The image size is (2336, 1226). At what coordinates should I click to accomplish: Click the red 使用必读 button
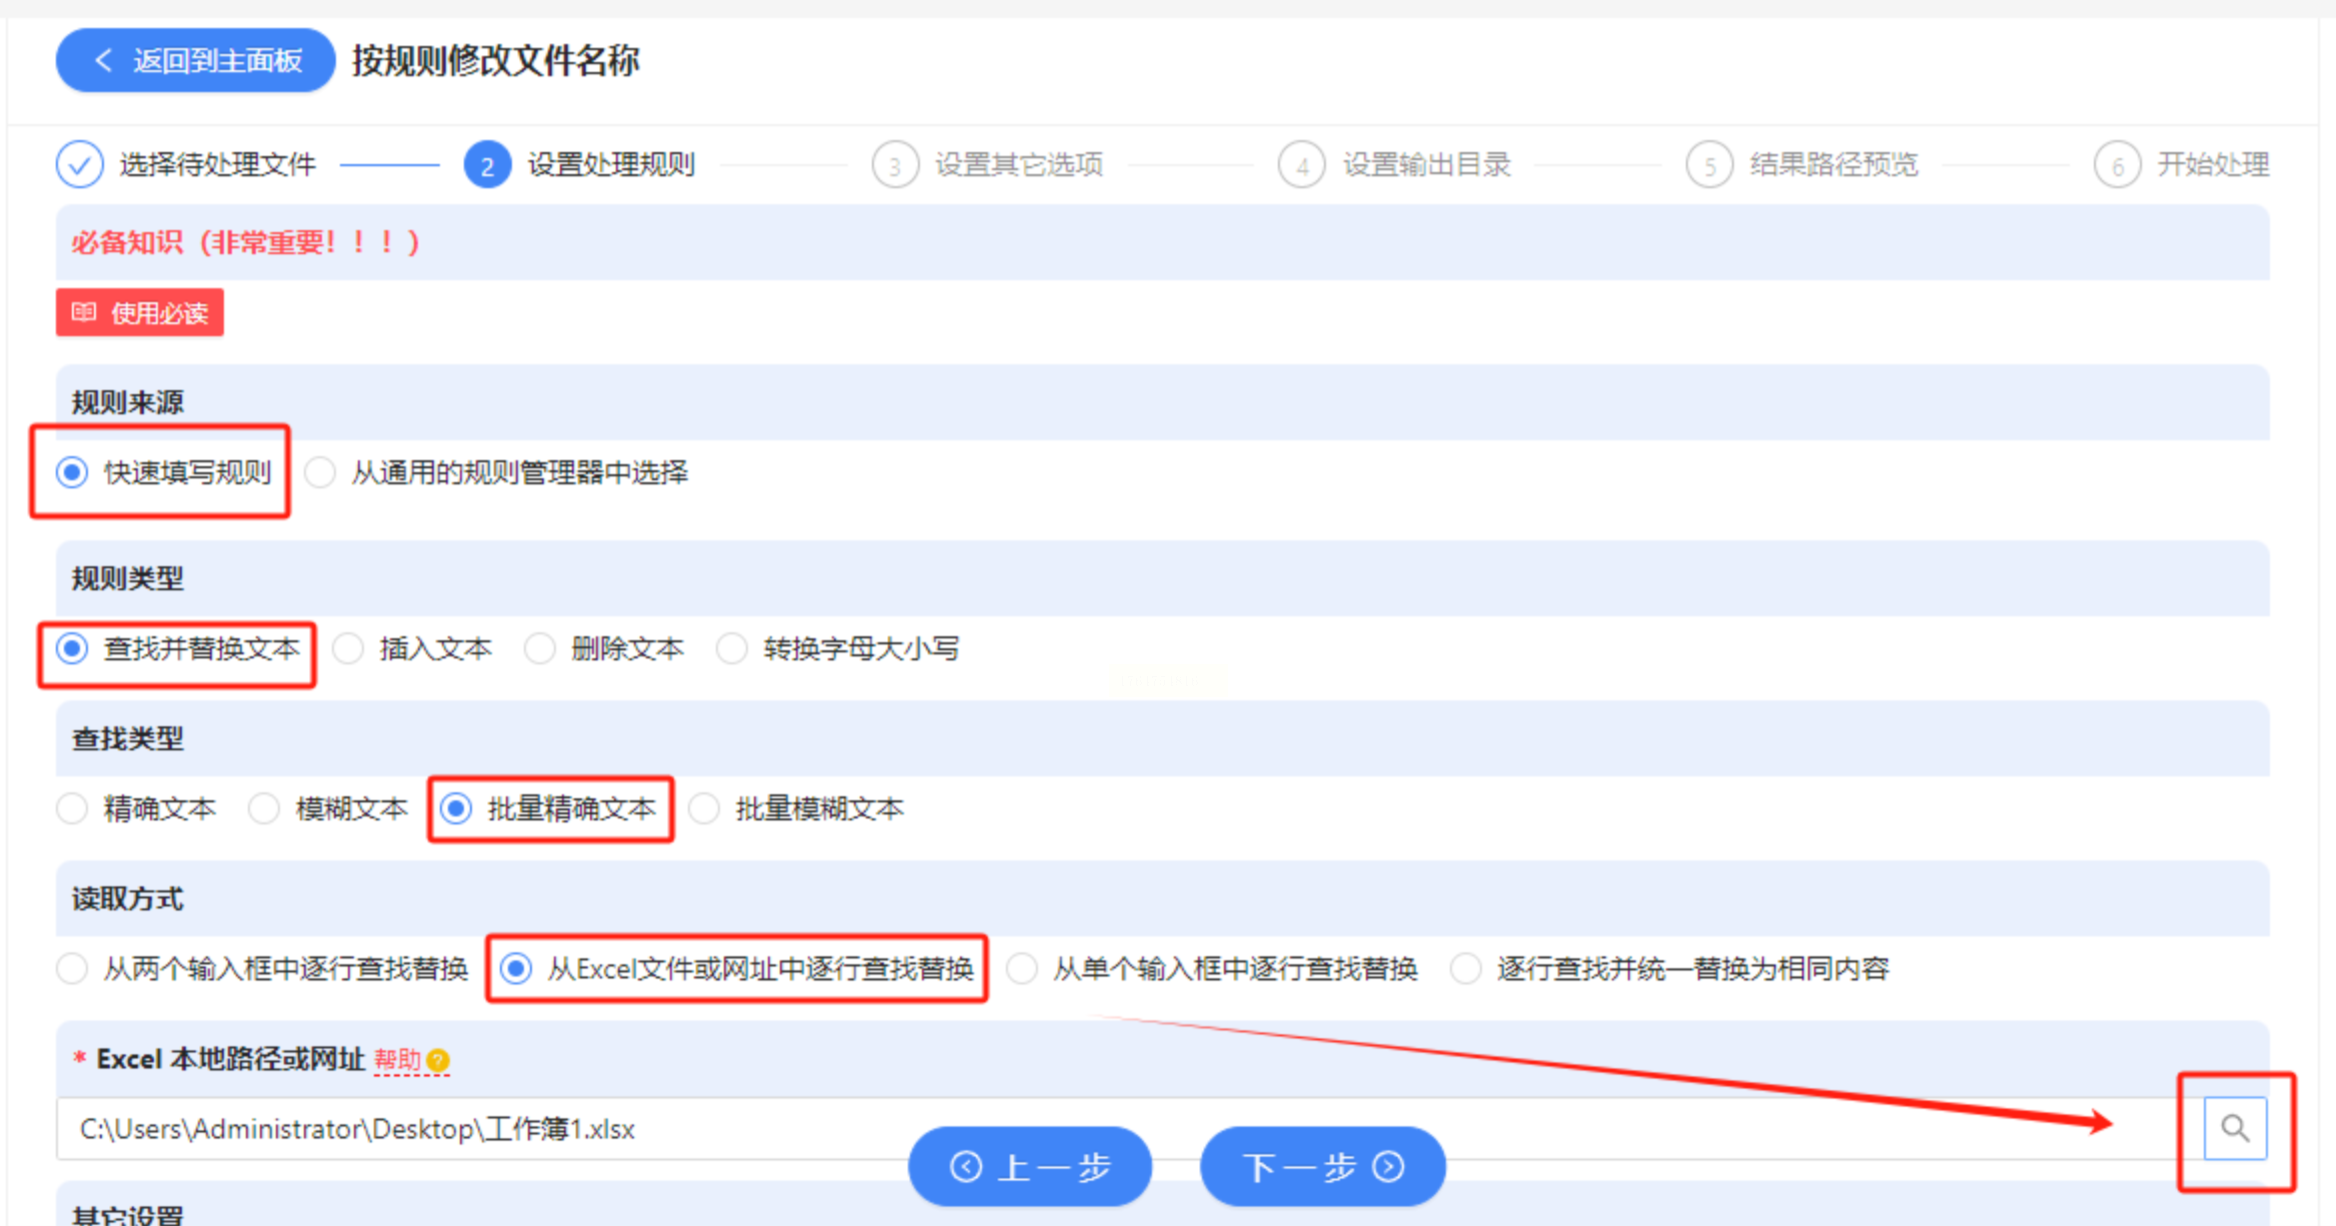coord(140,313)
